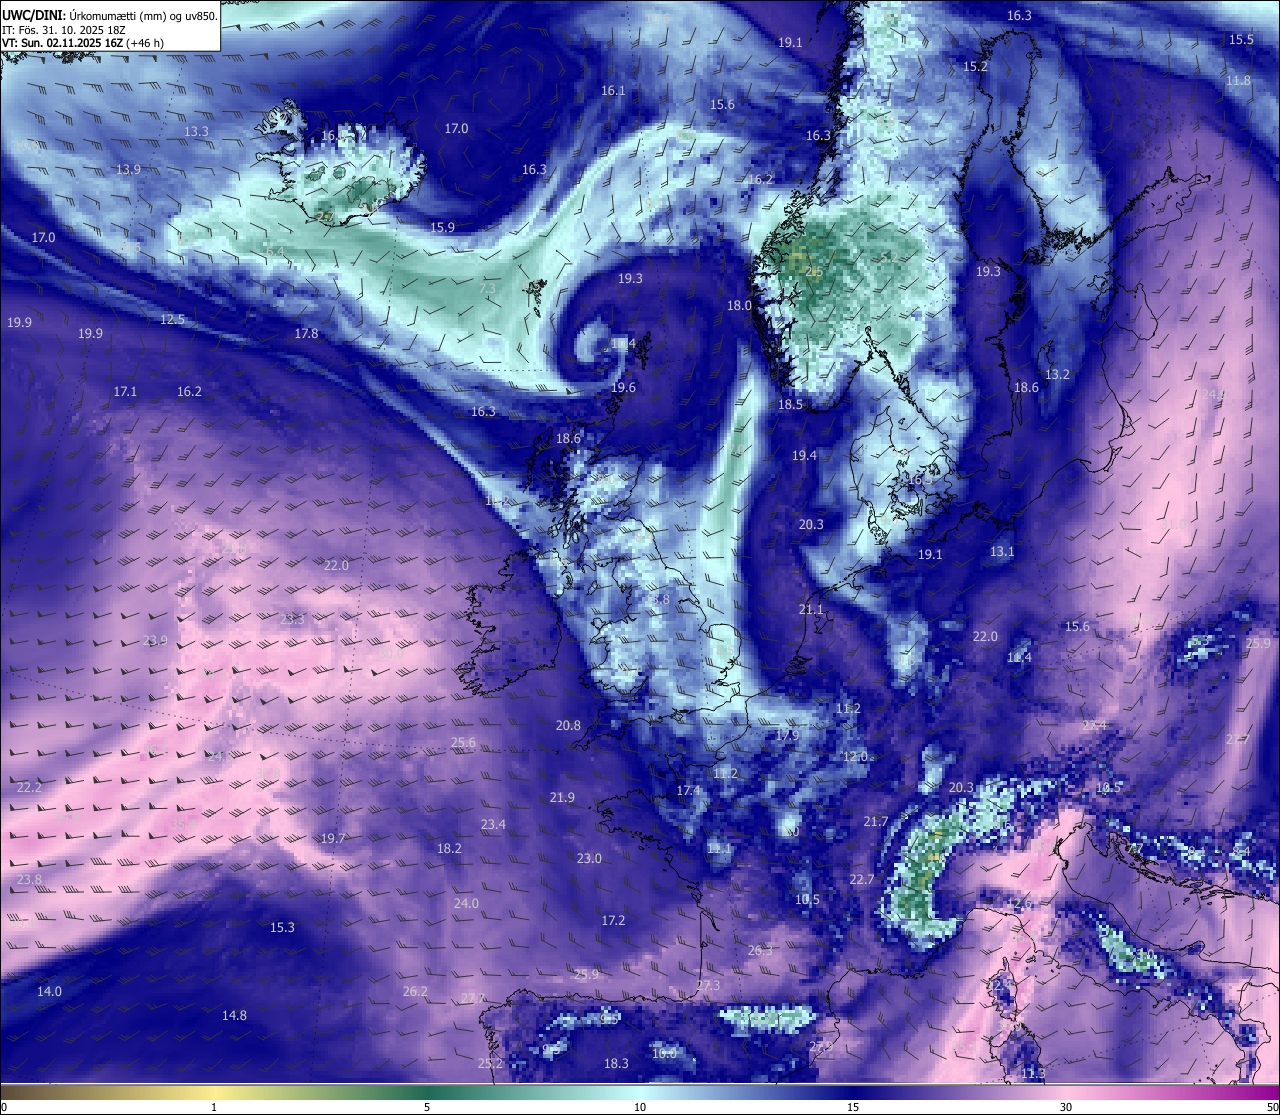Click the 13.9 value on the map

pos(128,169)
